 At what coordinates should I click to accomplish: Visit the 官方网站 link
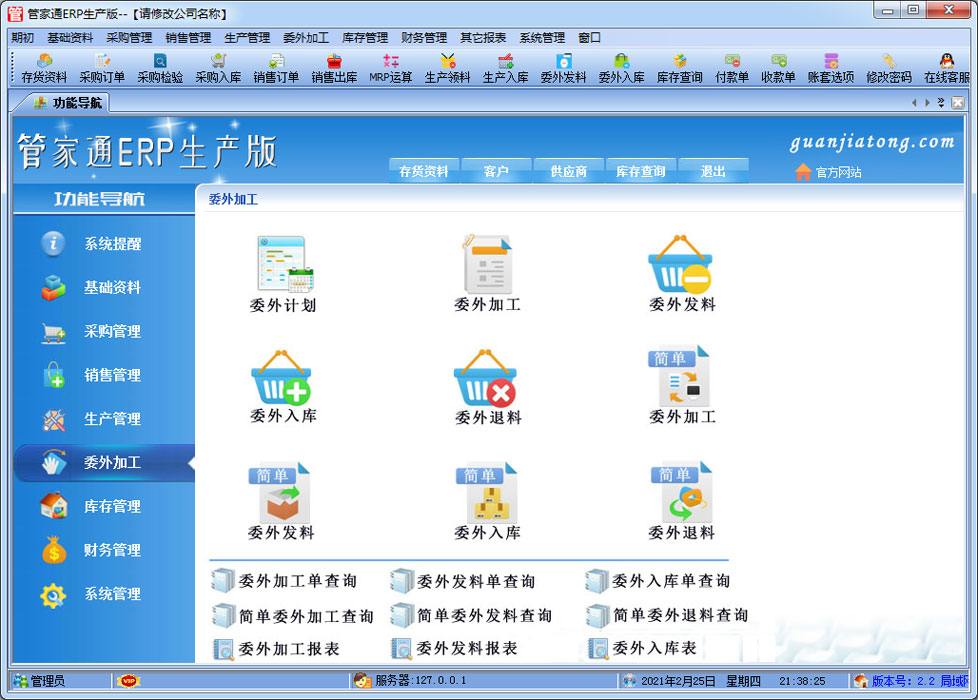[837, 172]
